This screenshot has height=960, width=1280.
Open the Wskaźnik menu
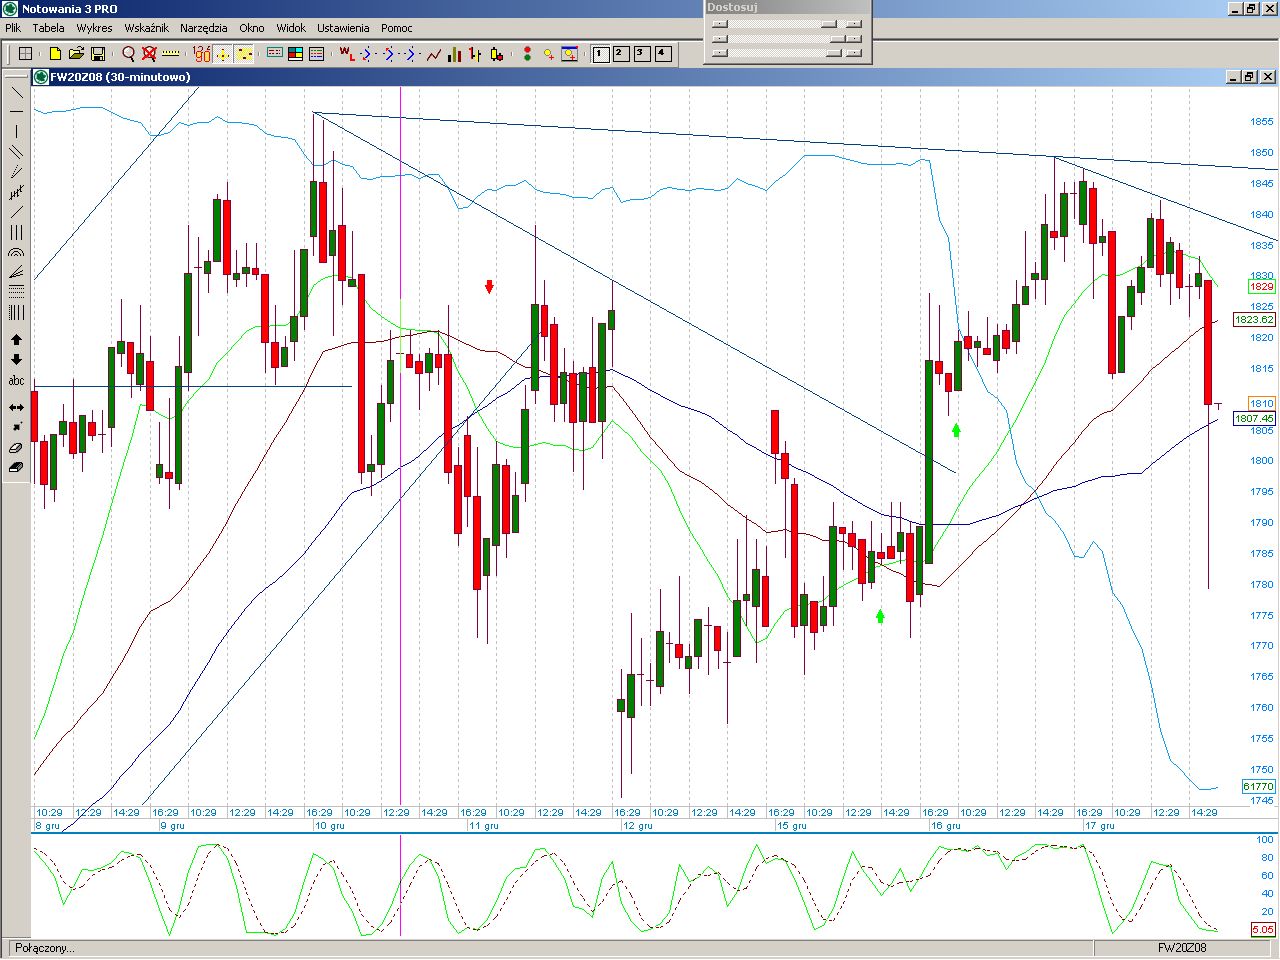[146, 28]
